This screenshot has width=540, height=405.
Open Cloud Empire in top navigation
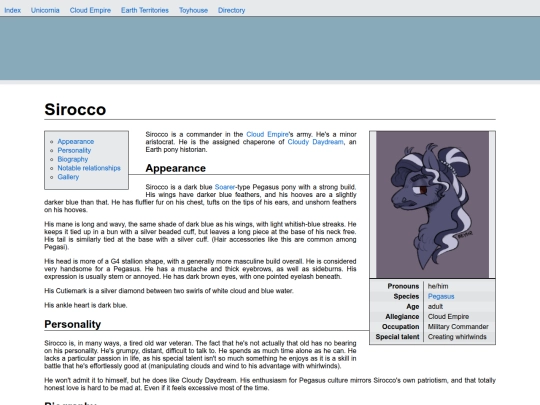click(90, 10)
